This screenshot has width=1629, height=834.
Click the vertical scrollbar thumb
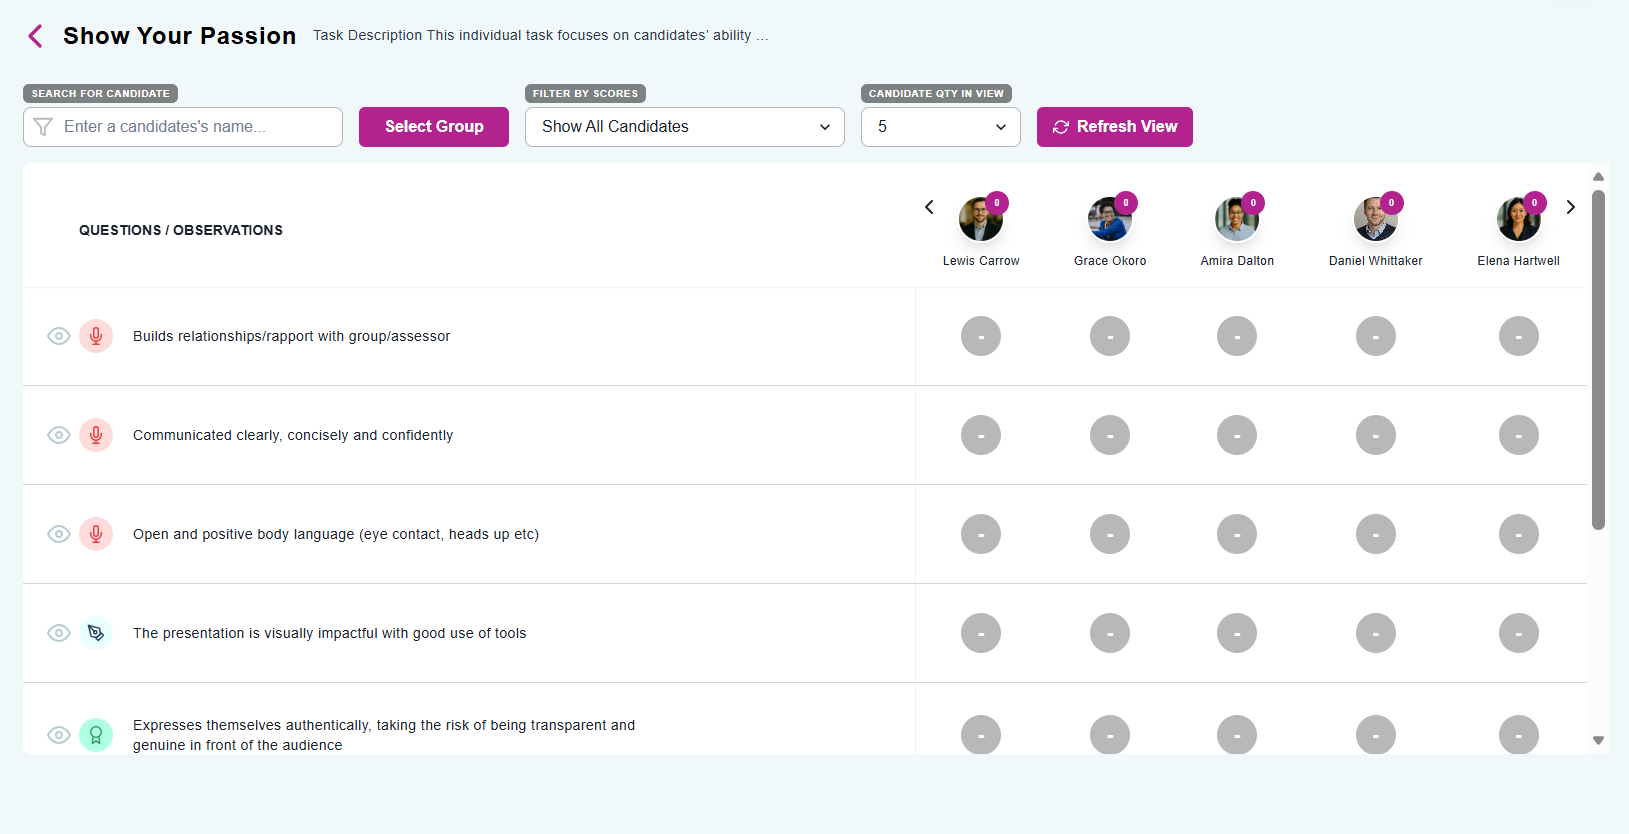pyautogui.click(x=1598, y=359)
